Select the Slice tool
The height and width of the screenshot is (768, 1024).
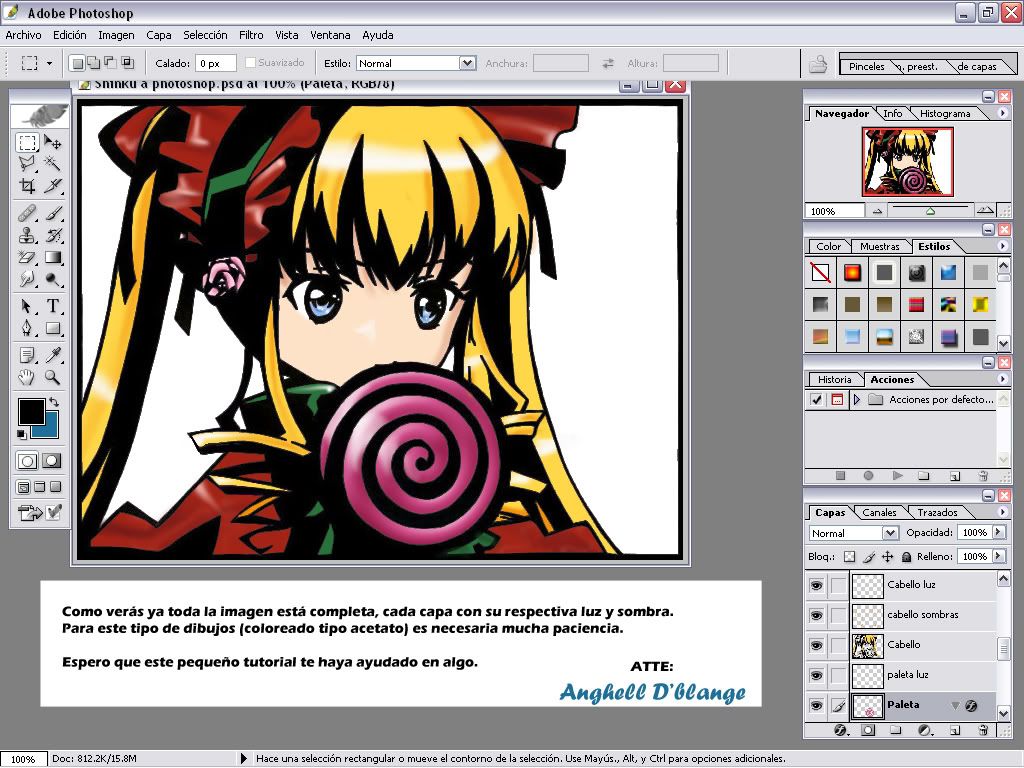(x=53, y=185)
